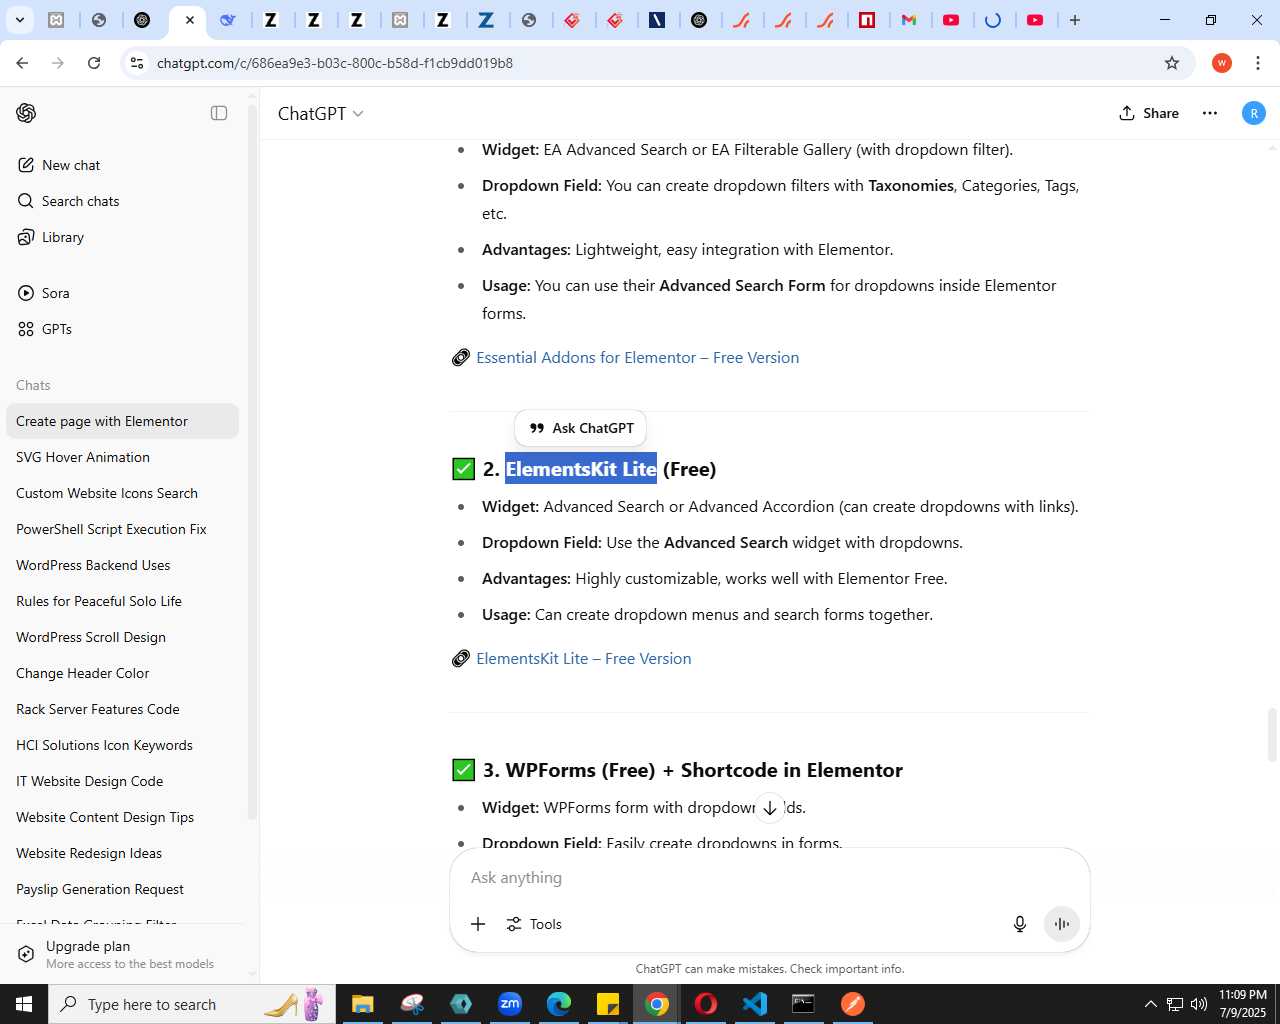
Task: Open the ElementsKit Lite – Free Version link
Action: coord(583,659)
